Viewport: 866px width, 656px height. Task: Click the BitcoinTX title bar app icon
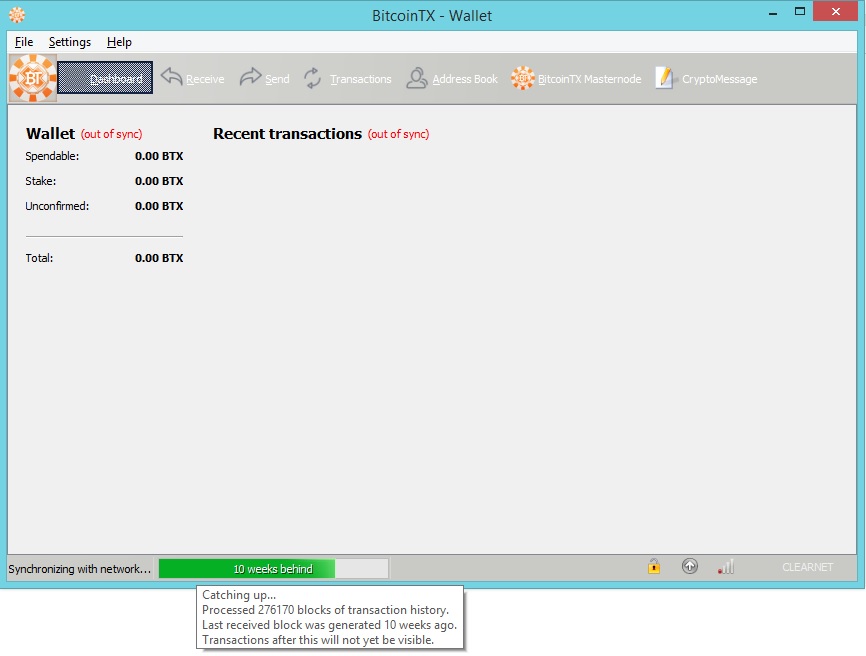click(x=17, y=15)
